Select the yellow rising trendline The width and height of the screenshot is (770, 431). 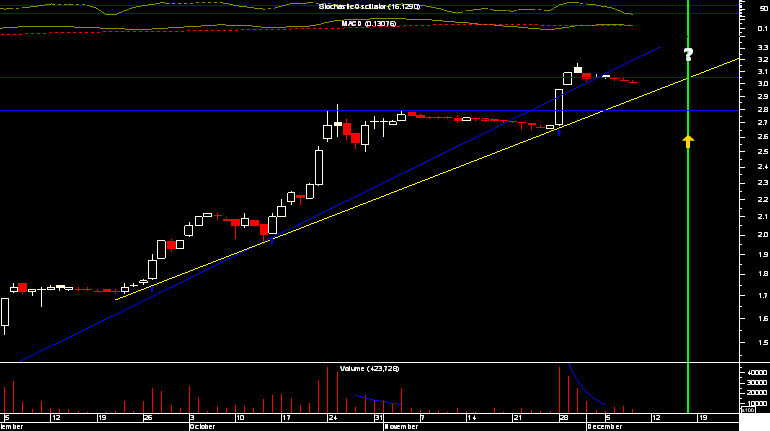point(427,179)
